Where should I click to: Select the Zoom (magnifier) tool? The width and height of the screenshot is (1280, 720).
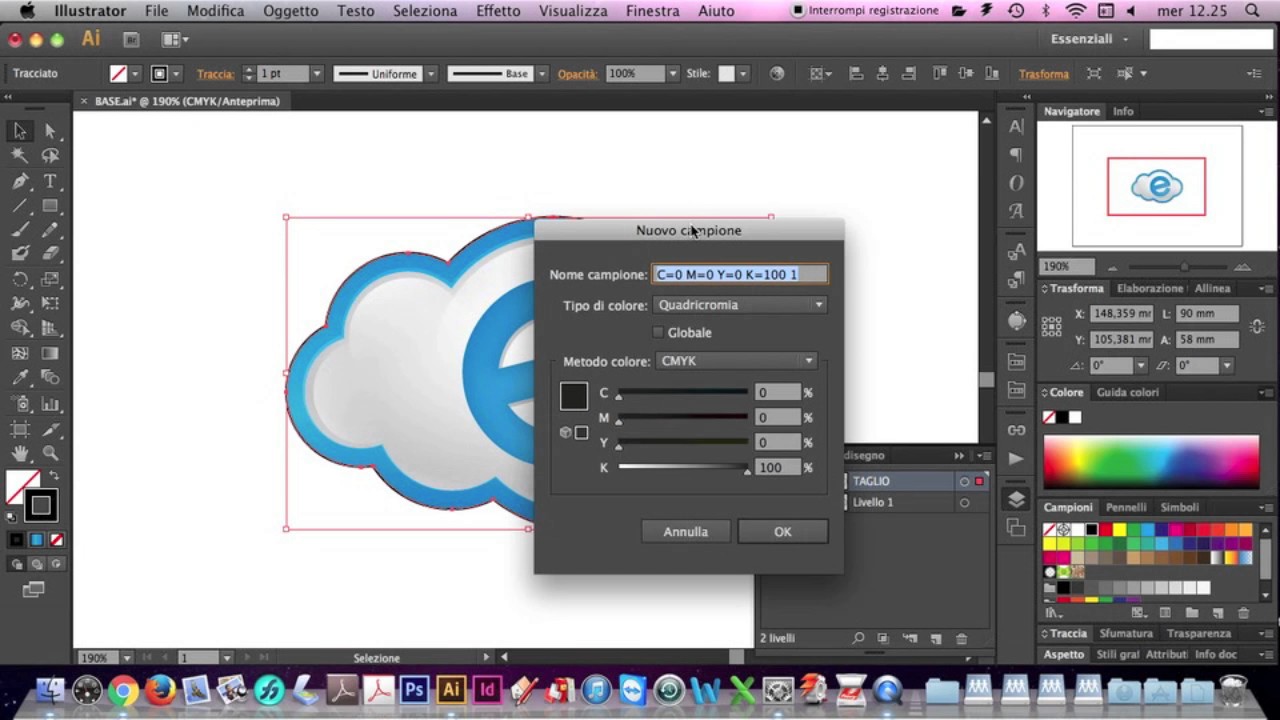coord(50,454)
